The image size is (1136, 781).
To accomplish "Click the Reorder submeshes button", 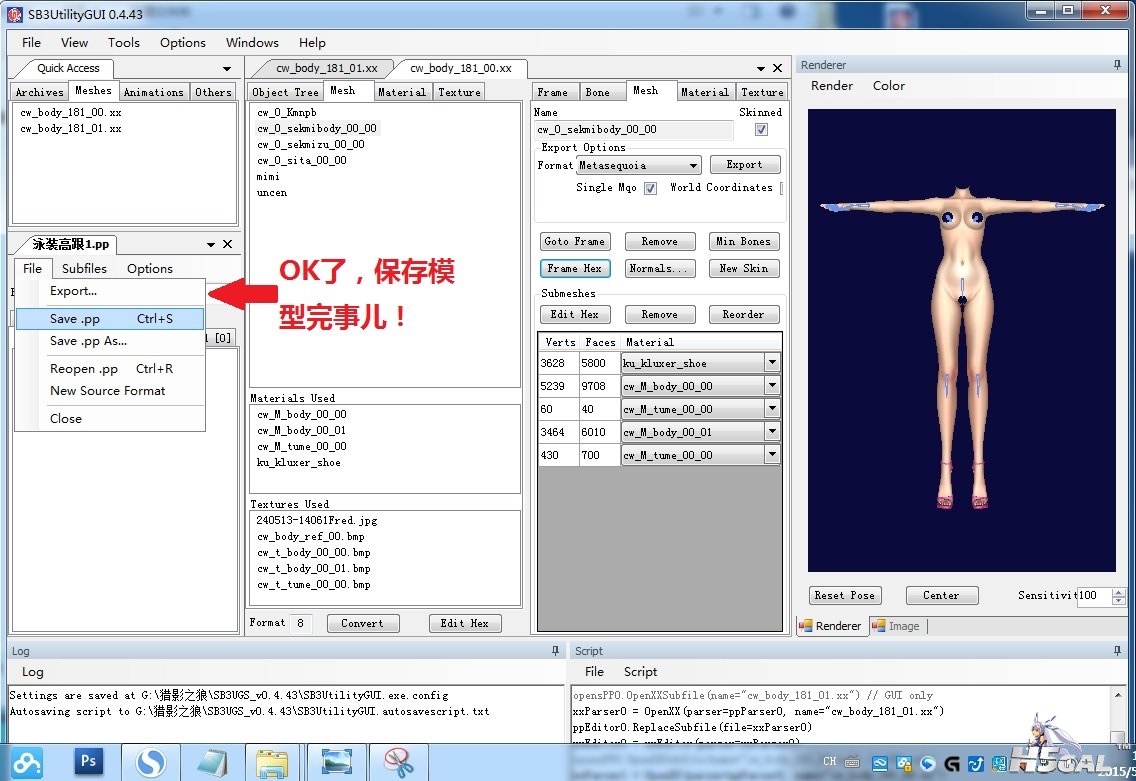I will 744,314.
